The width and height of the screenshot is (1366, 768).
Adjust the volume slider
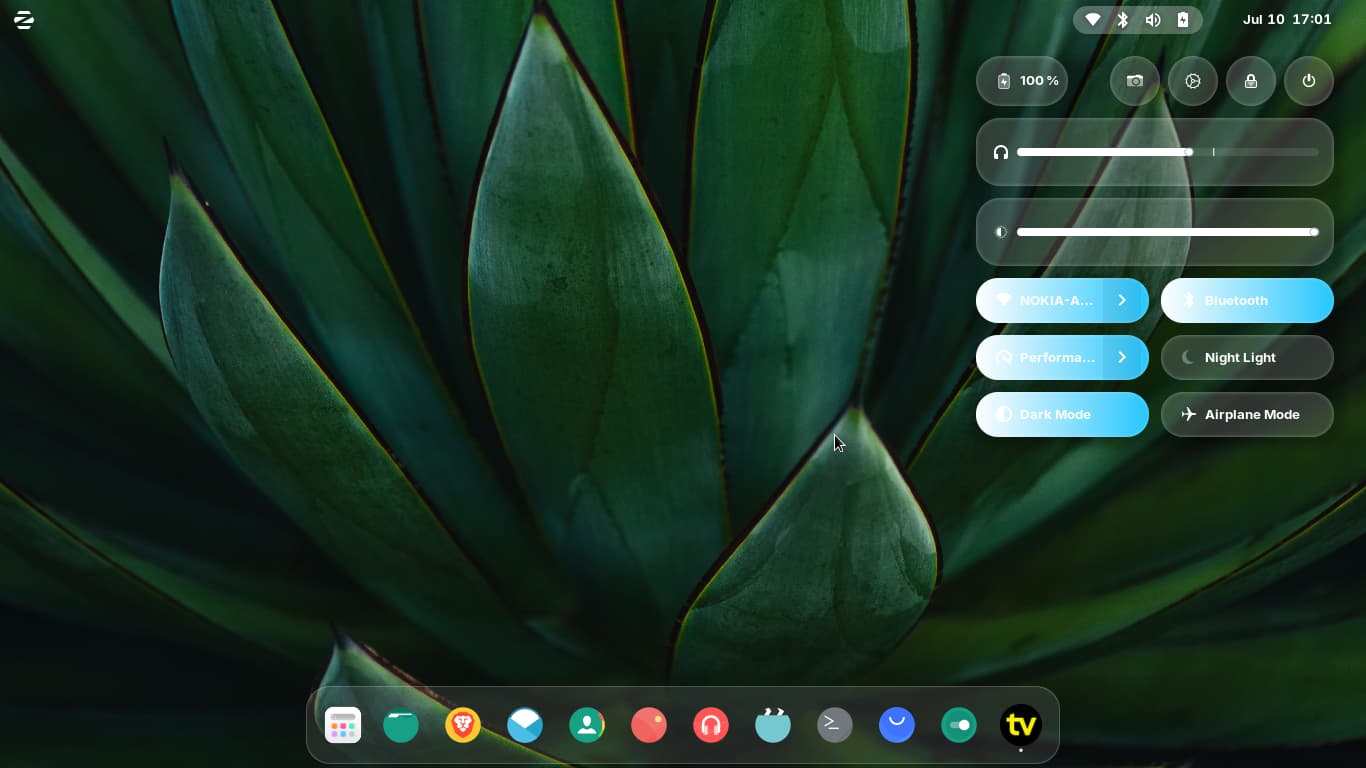(1168, 152)
